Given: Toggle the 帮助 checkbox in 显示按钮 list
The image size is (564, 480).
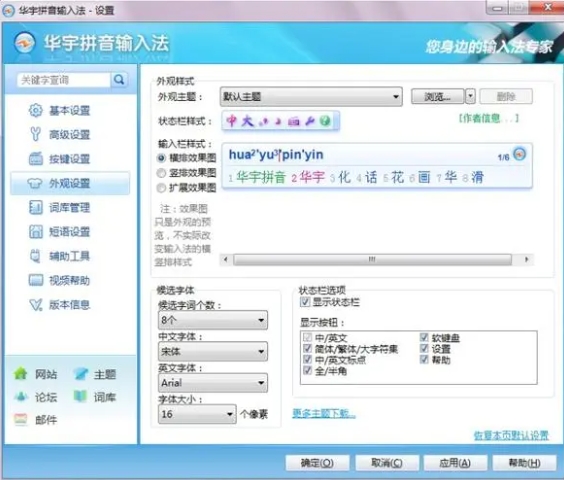Looking at the screenshot, I should tap(424, 359).
